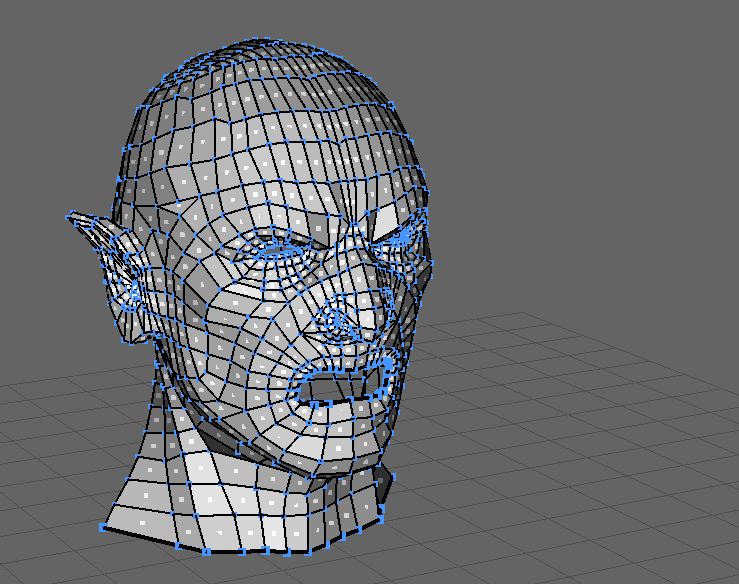This screenshot has height=584, width=739.
Task: Click the large white face beside the head's eye
Action: [x=386, y=222]
